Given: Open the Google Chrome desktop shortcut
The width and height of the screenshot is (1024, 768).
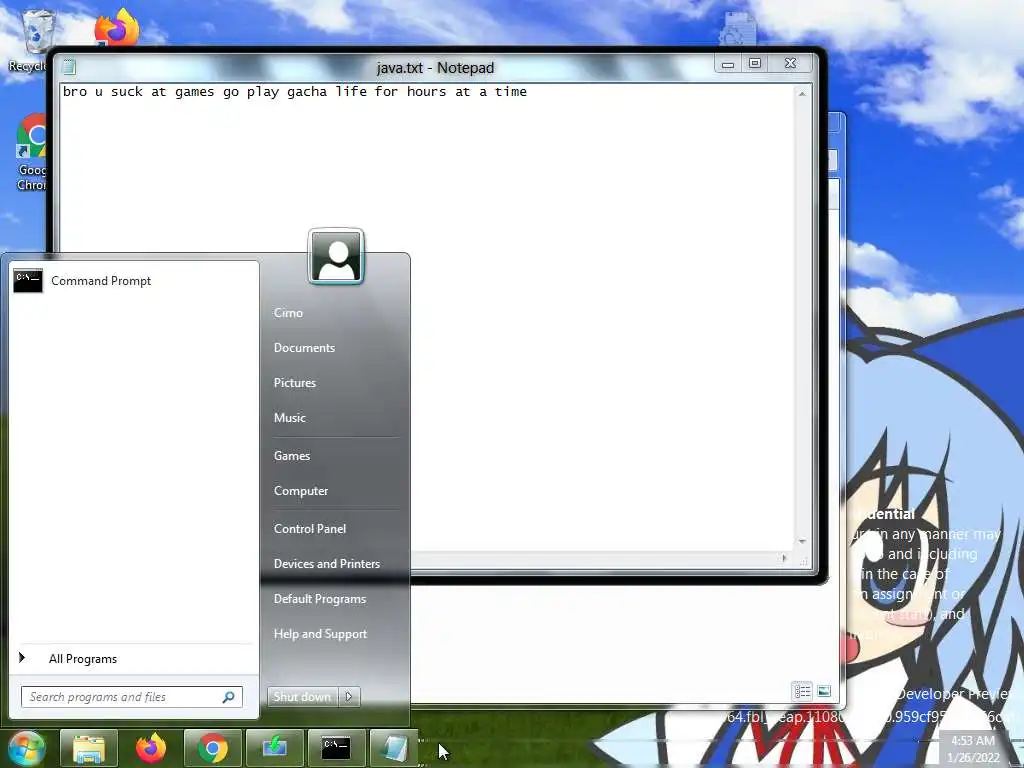Looking at the screenshot, I should pos(31,152).
